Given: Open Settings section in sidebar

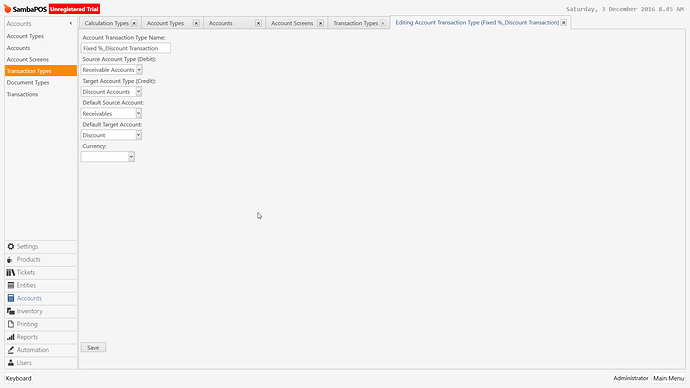Looking at the screenshot, I should 40,246.
